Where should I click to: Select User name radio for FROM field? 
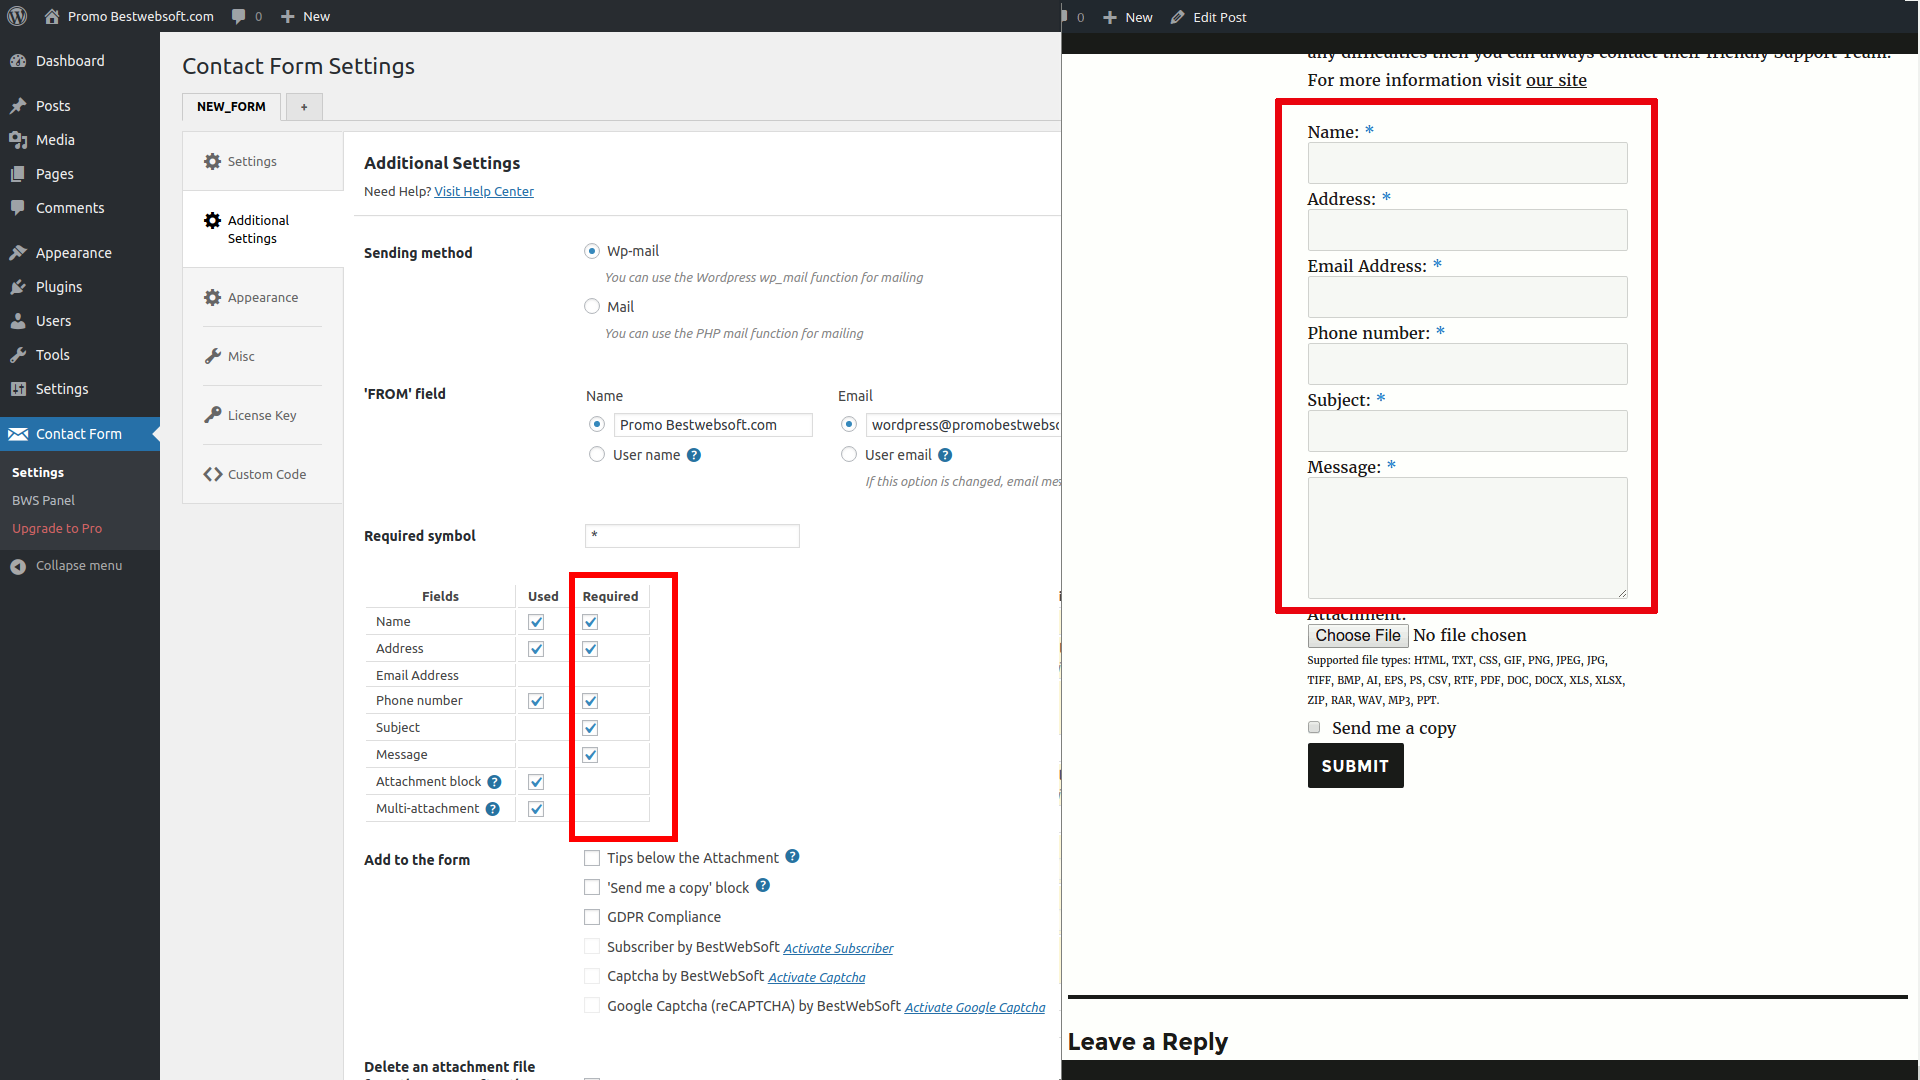[x=597, y=455]
